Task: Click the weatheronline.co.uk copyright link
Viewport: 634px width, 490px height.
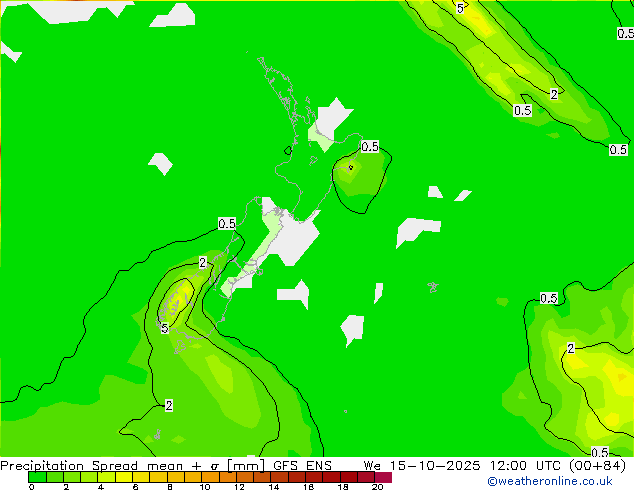Action: [549, 481]
